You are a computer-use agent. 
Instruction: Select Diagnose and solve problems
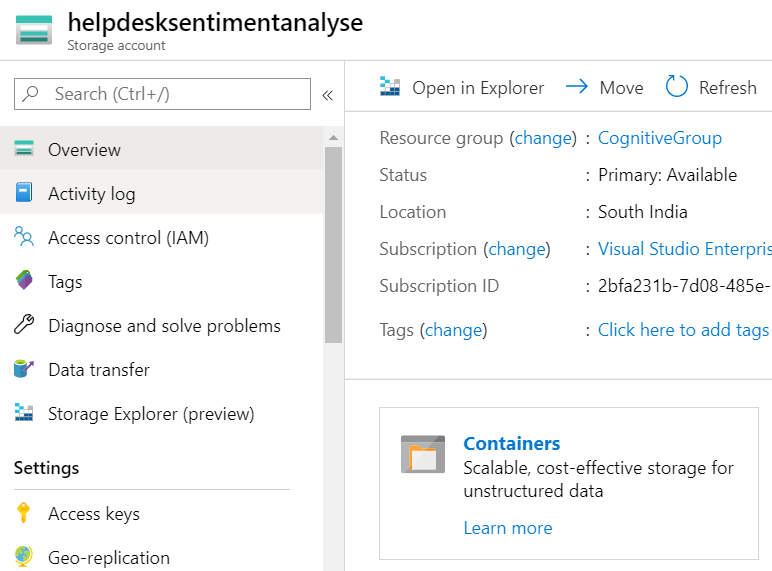tap(161, 325)
